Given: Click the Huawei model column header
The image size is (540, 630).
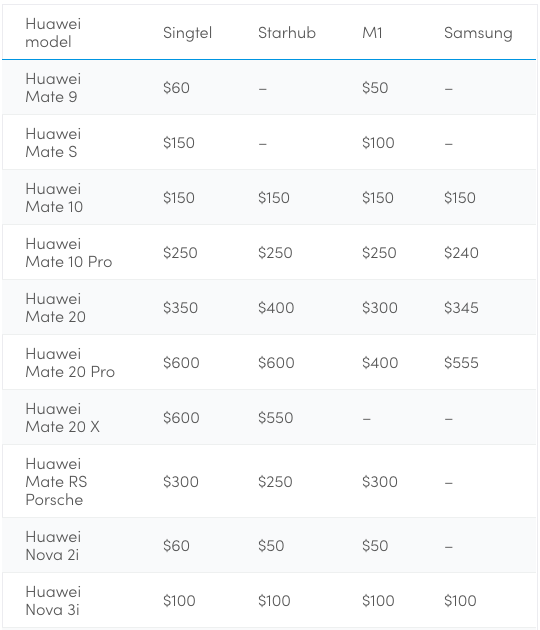Looking at the screenshot, I should (x=53, y=33).
